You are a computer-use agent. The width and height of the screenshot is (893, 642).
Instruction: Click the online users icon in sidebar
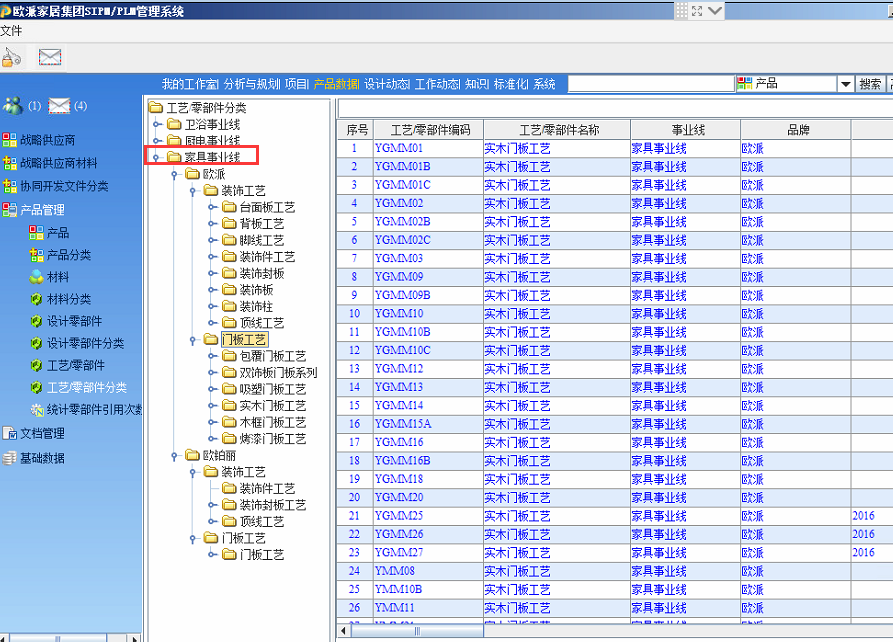point(13,106)
